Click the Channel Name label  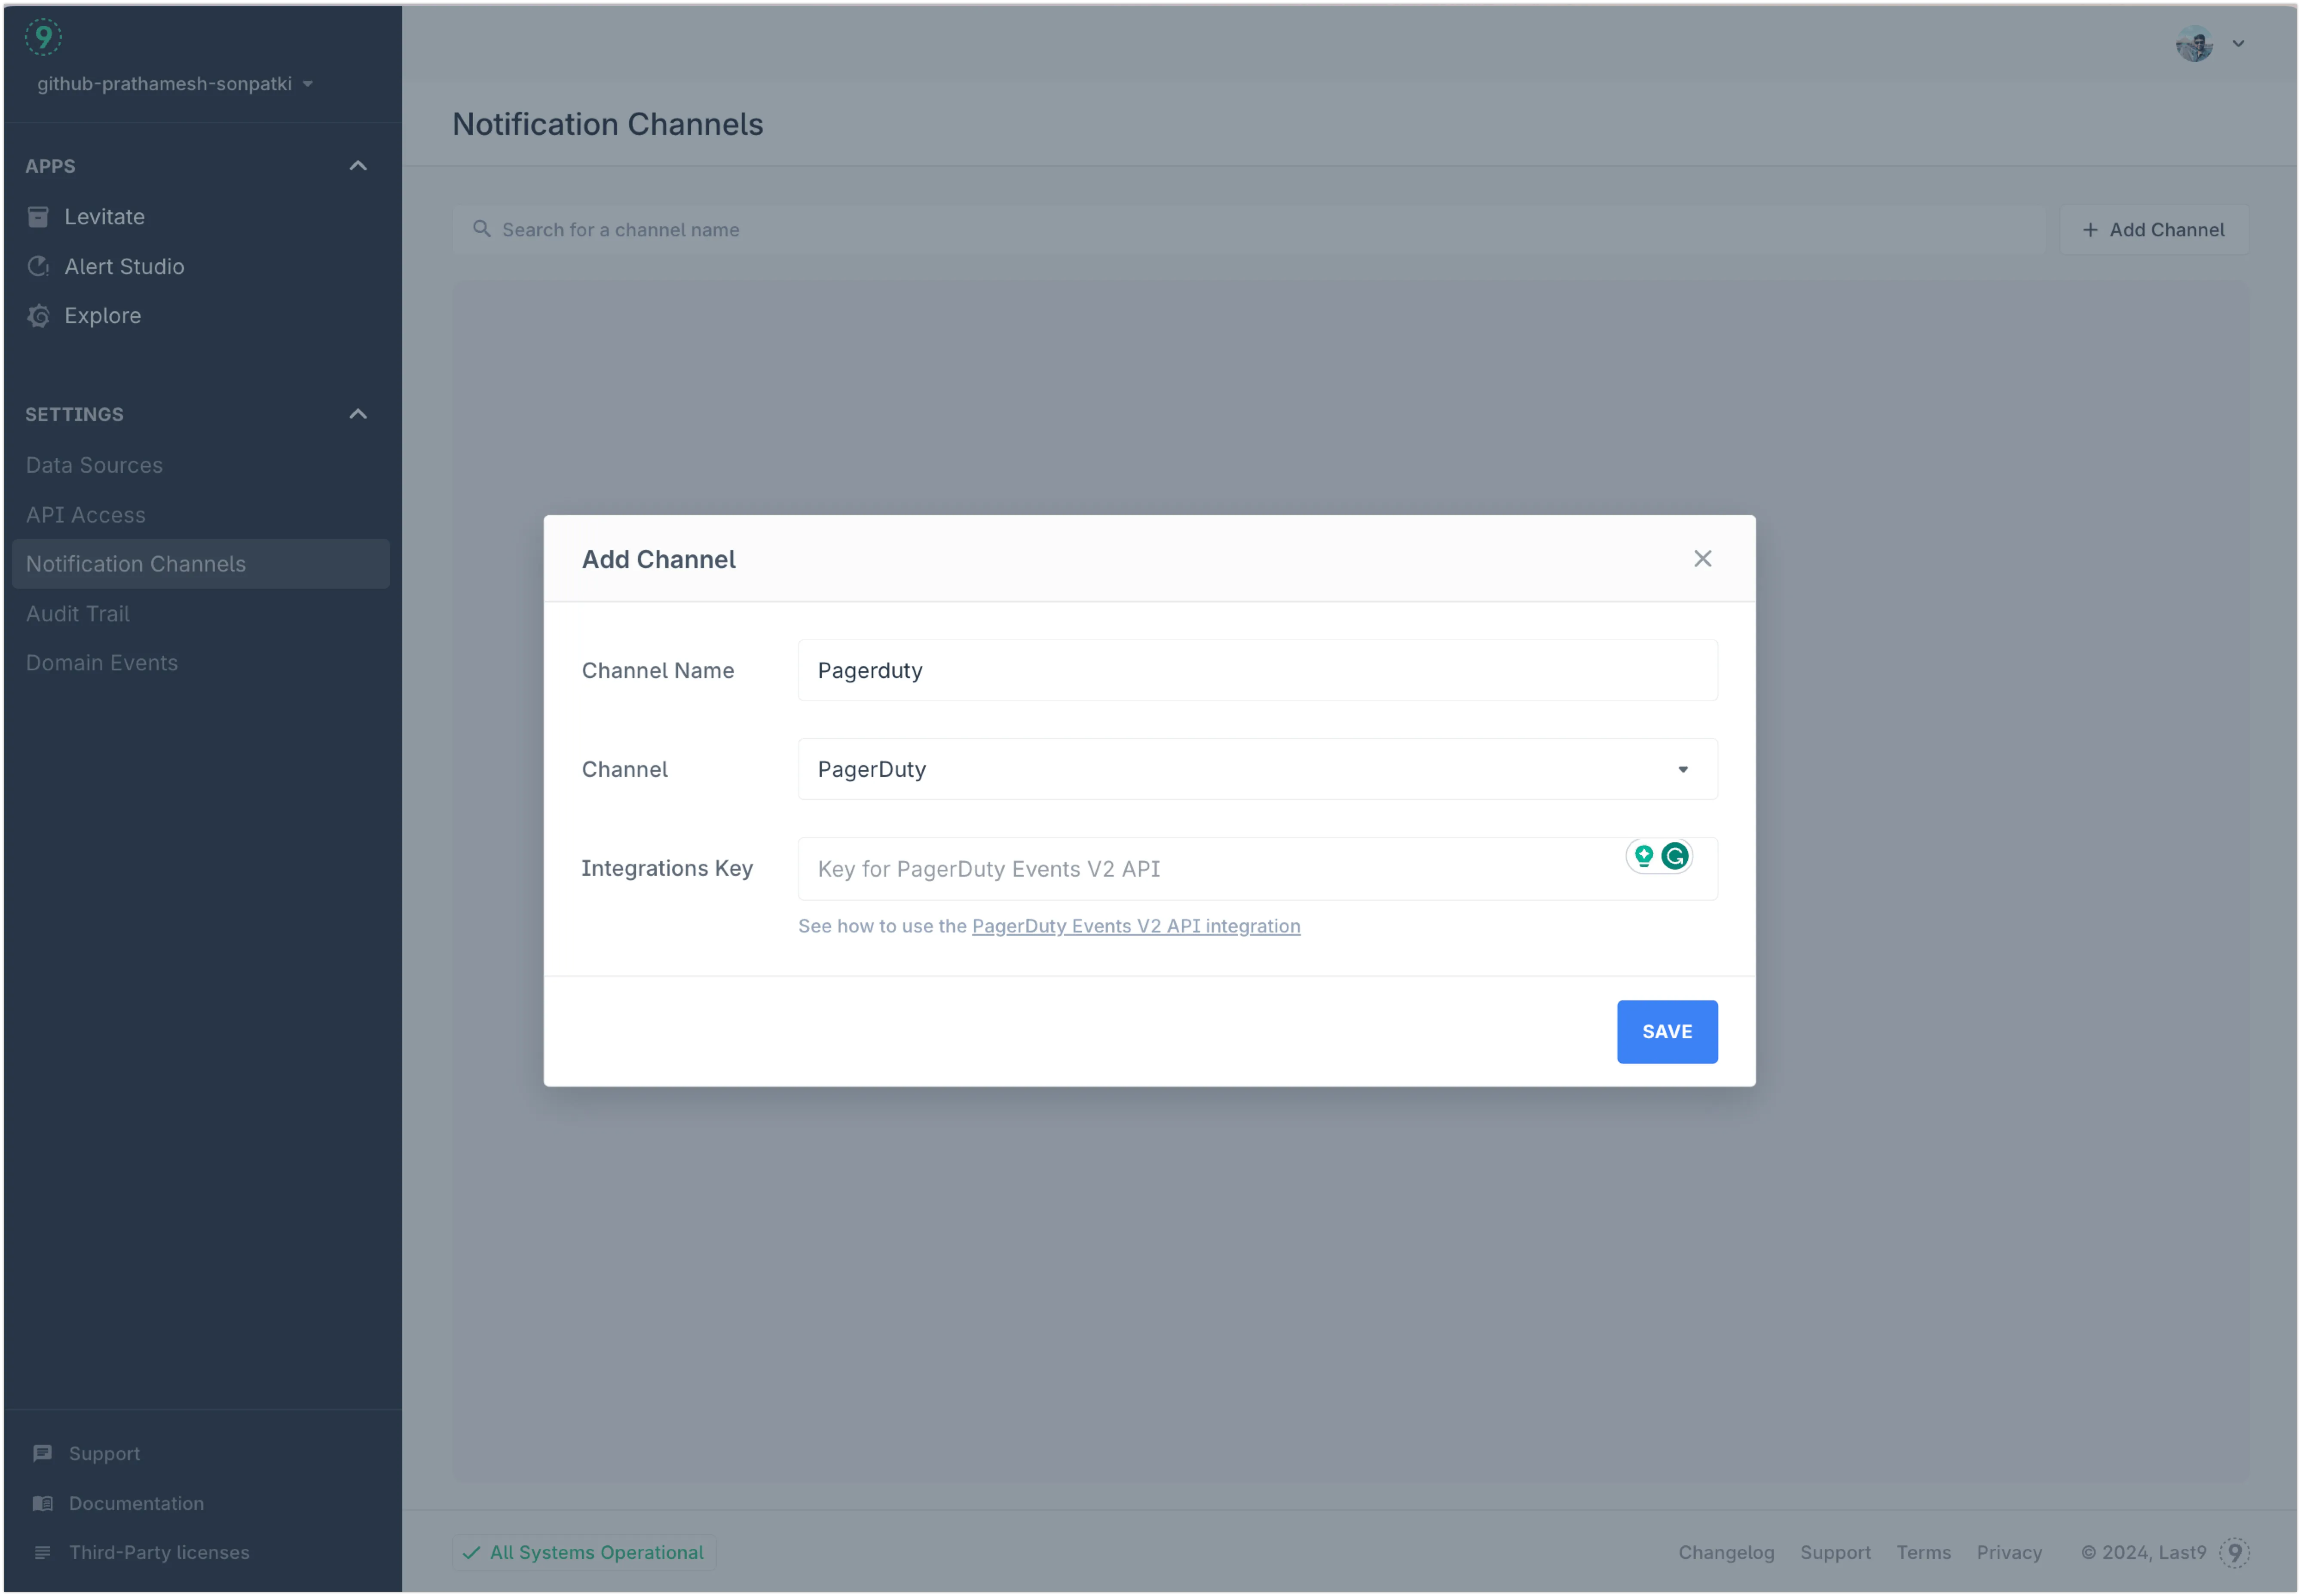pos(658,670)
